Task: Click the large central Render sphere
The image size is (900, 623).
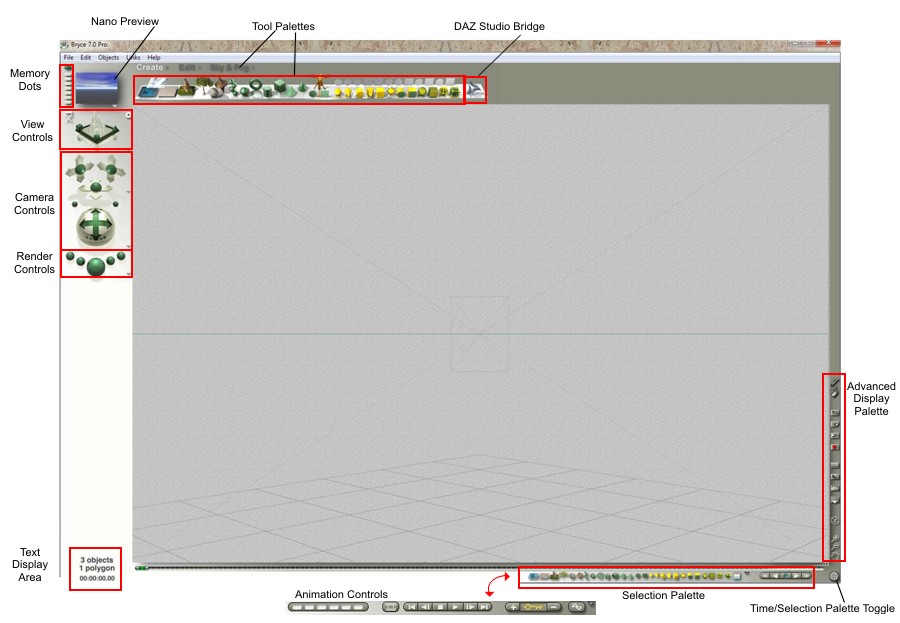Action: pyautogui.click(x=96, y=265)
